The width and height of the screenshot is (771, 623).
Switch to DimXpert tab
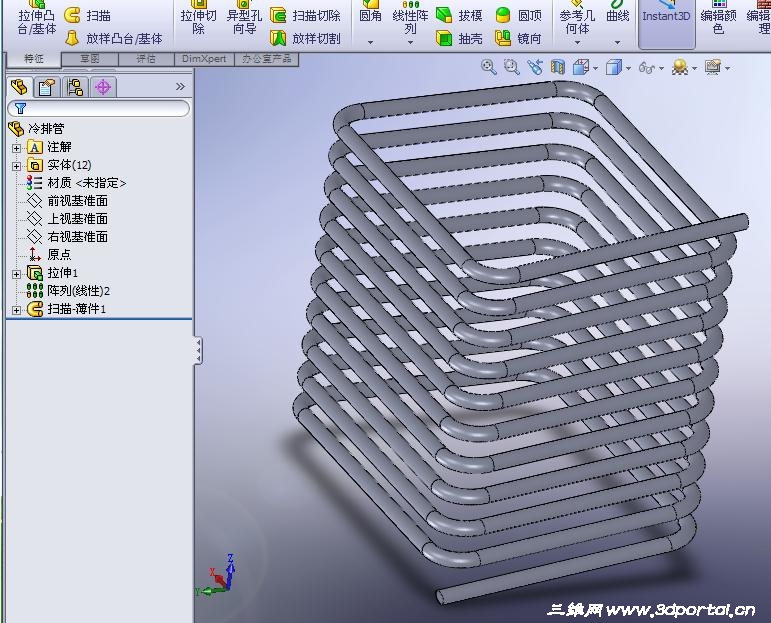pyautogui.click(x=204, y=59)
